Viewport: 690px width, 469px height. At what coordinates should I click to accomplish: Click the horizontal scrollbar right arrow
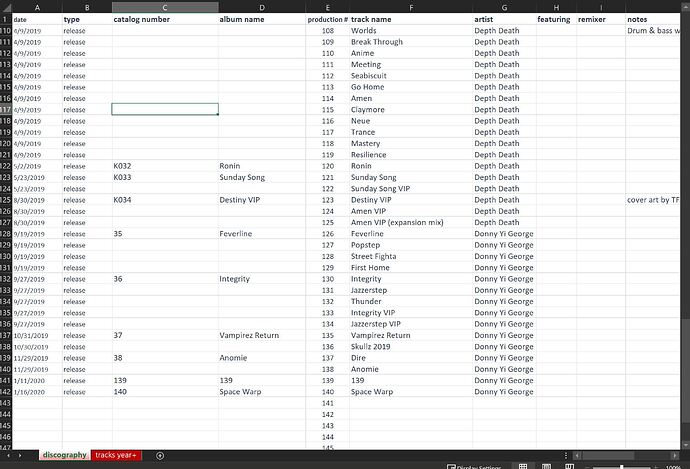tap(675, 455)
